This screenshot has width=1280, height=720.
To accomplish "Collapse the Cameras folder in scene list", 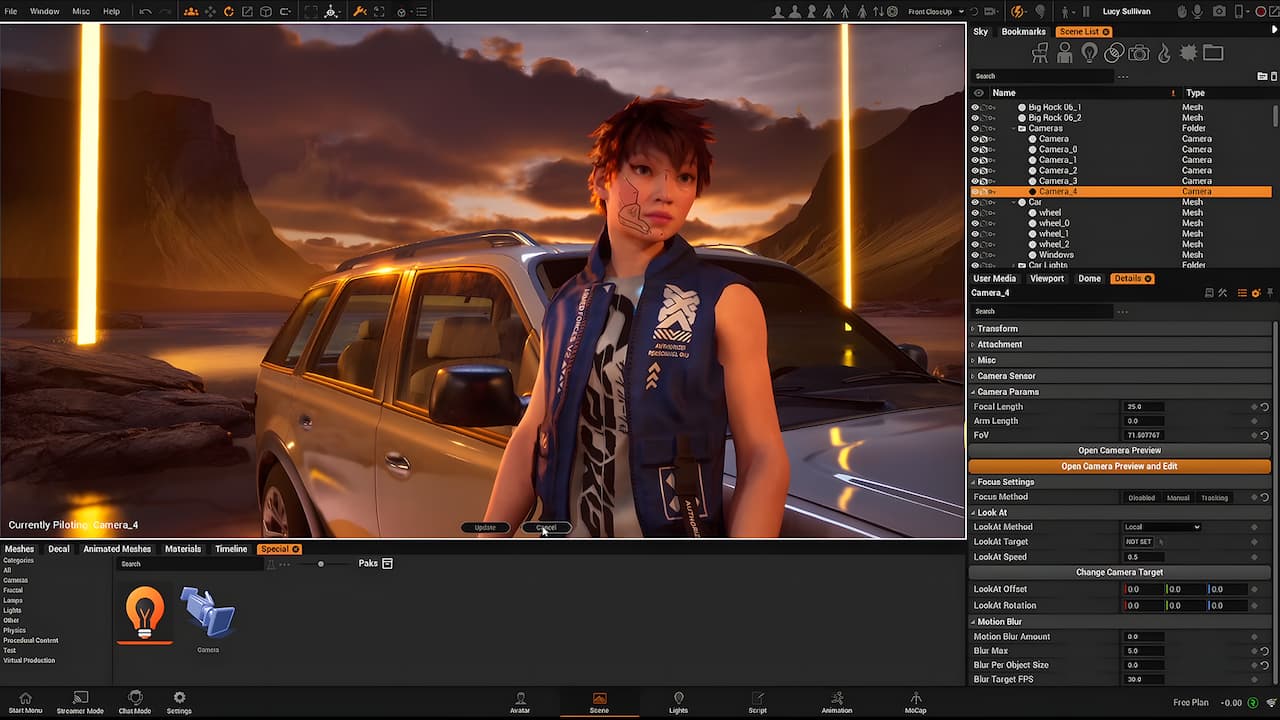I will [1014, 128].
